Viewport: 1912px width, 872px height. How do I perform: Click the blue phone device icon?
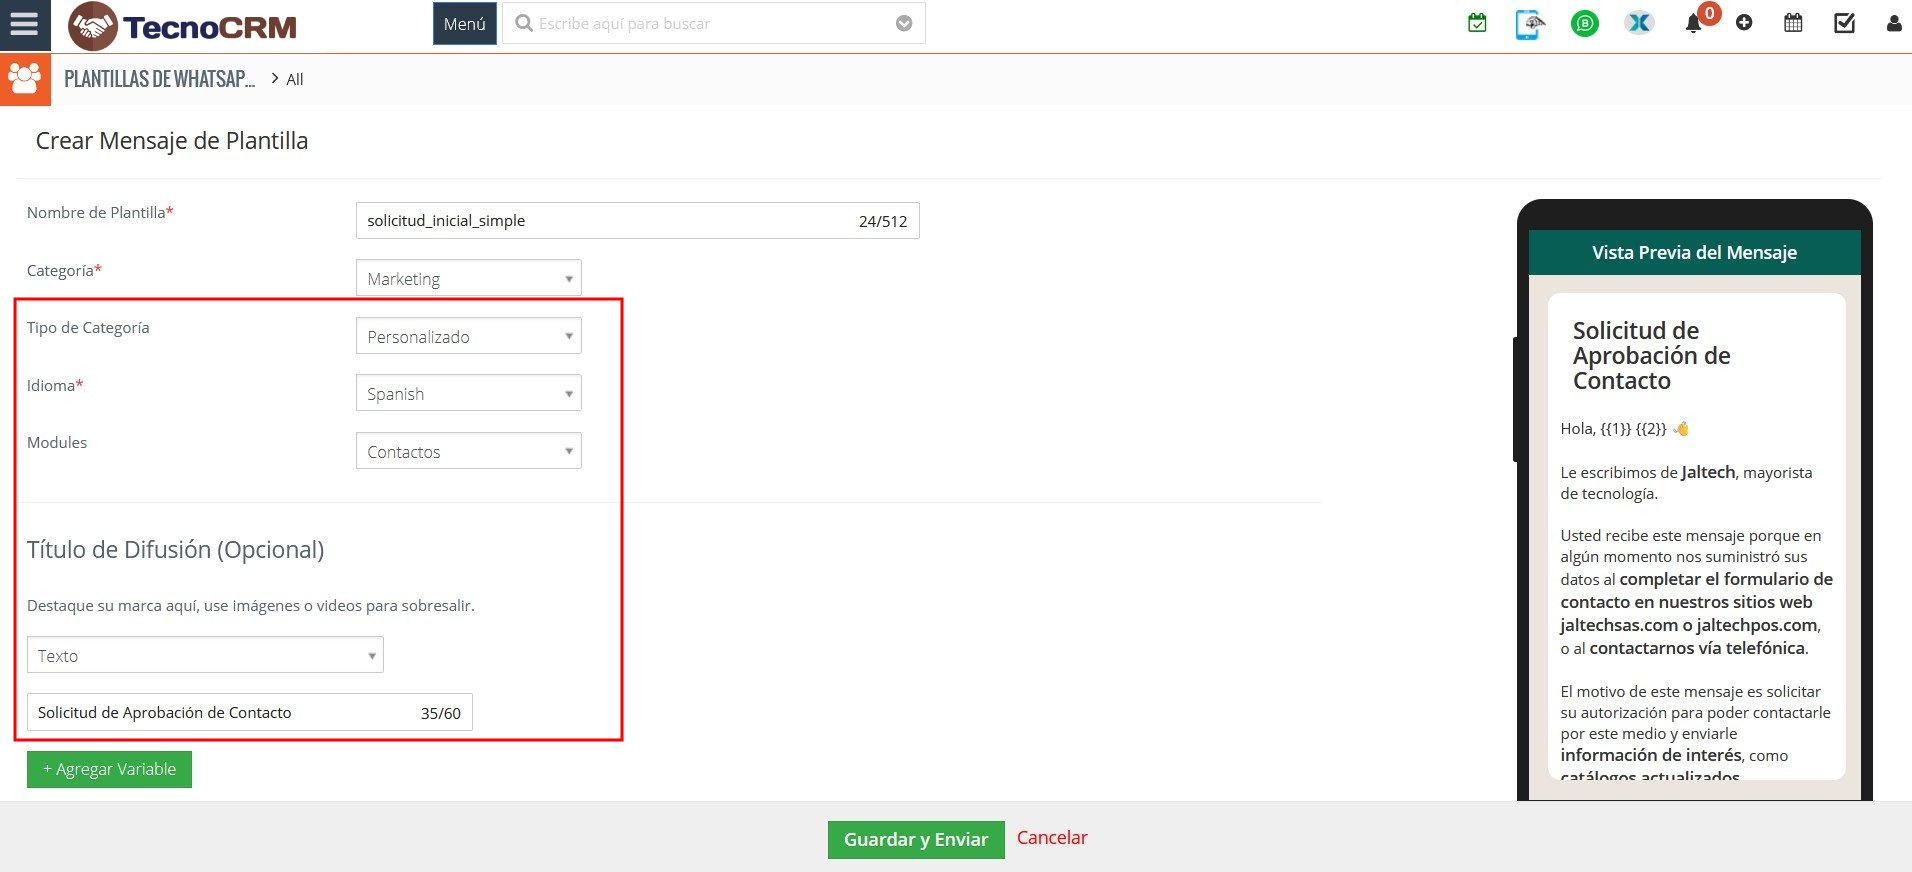point(1529,23)
